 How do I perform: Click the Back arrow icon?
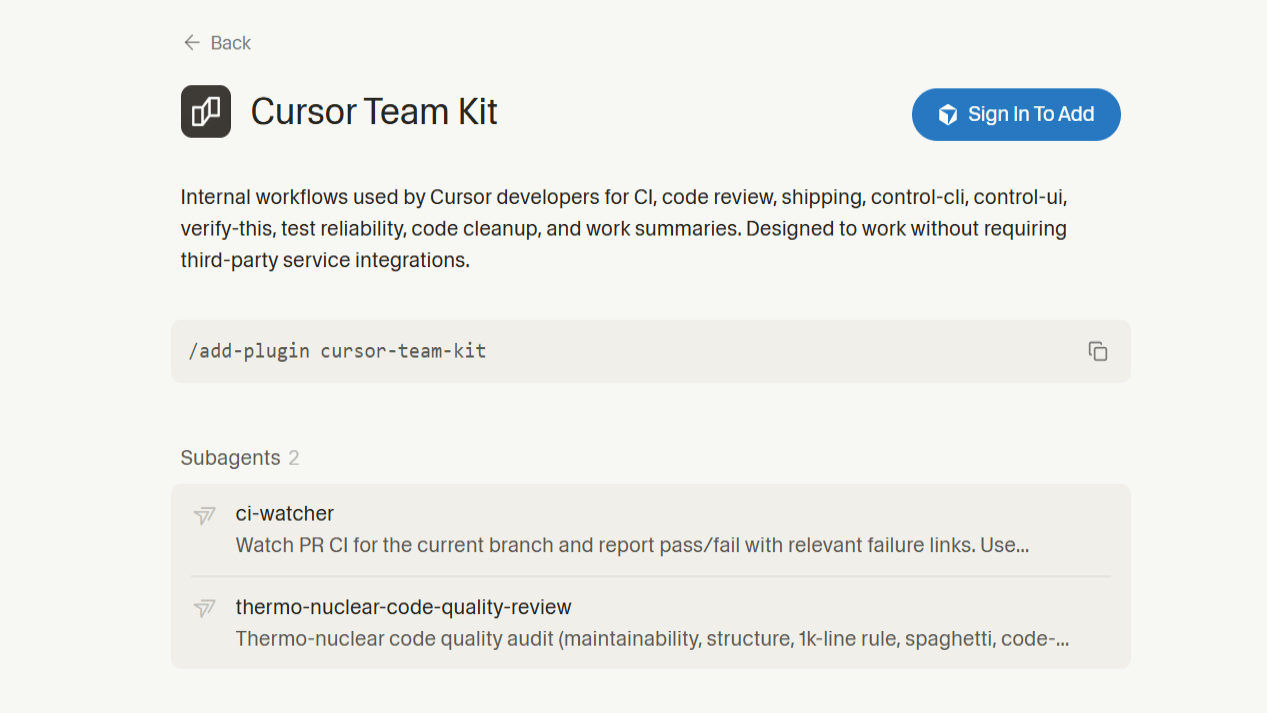click(x=191, y=42)
